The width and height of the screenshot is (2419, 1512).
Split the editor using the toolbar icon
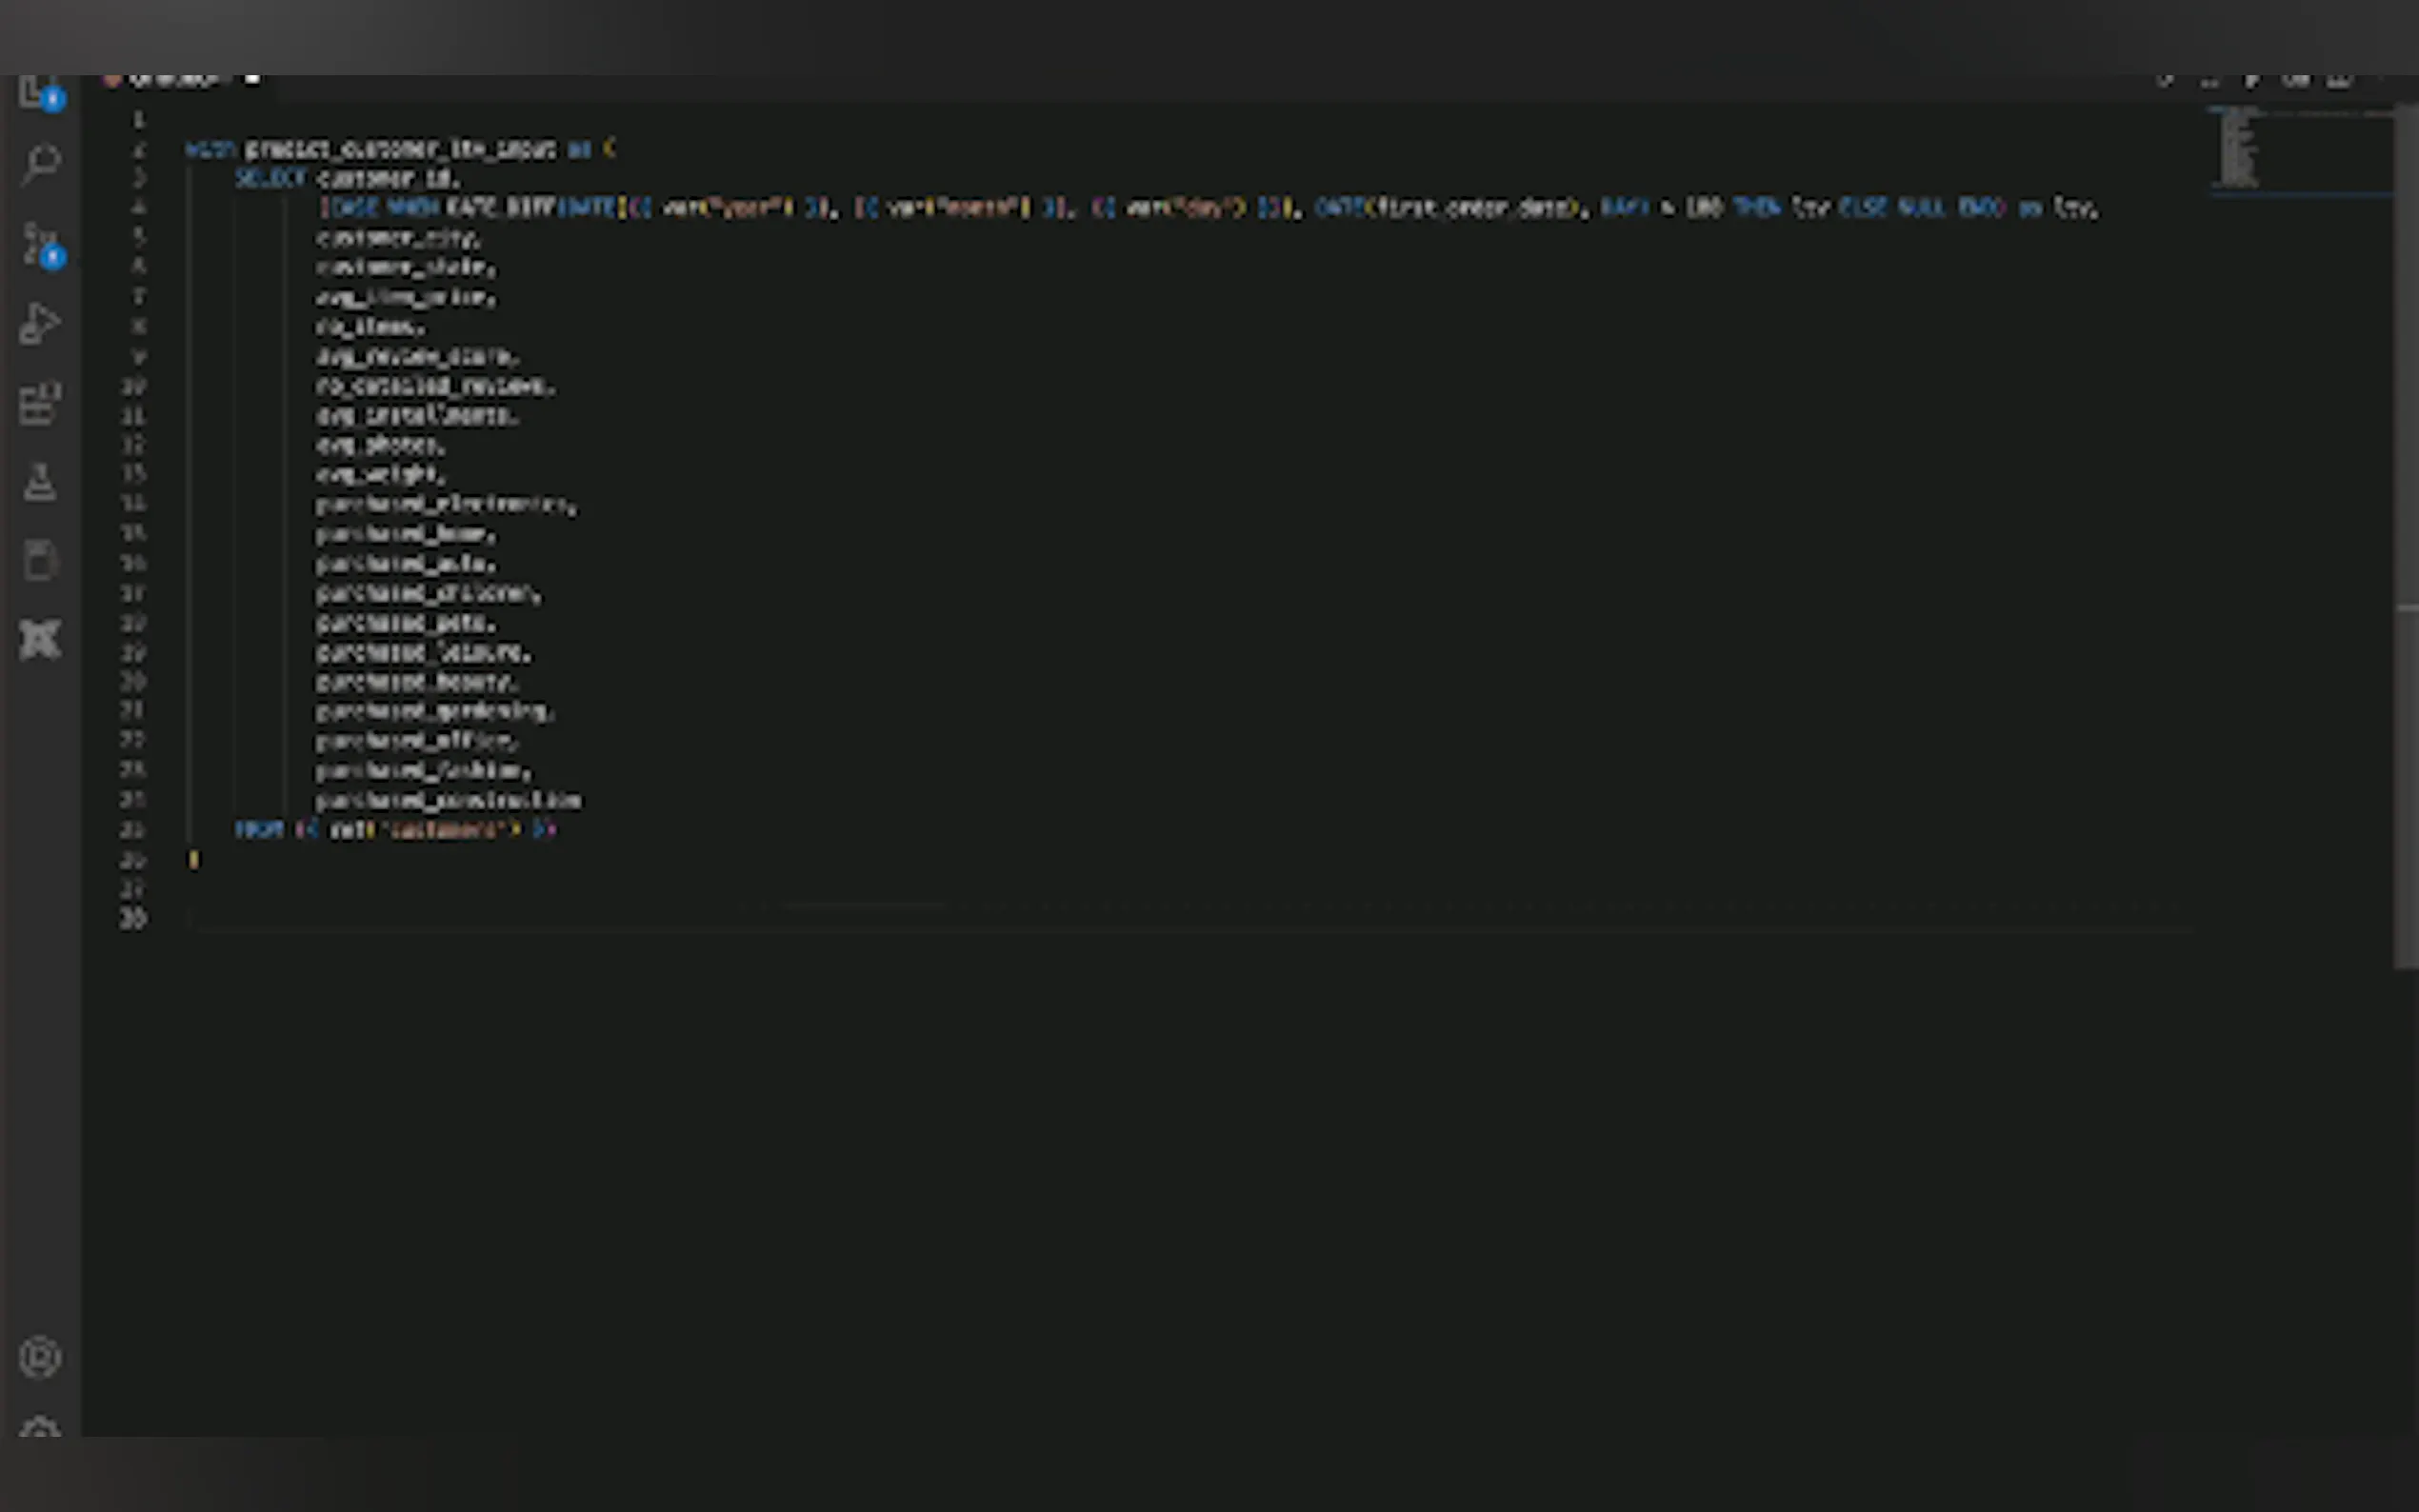(2294, 80)
